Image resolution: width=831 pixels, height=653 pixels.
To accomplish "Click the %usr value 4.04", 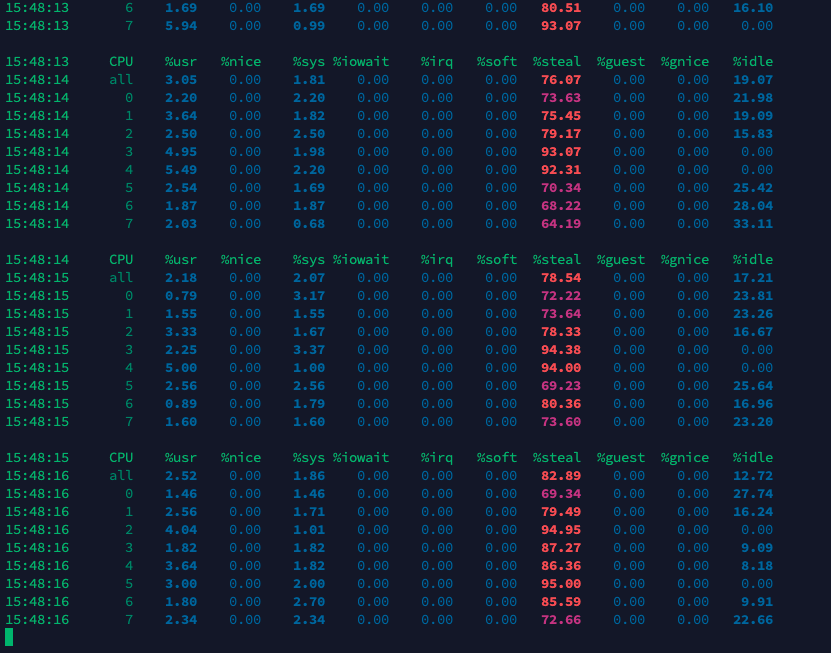I will pyautogui.click(x=181, y=531).
